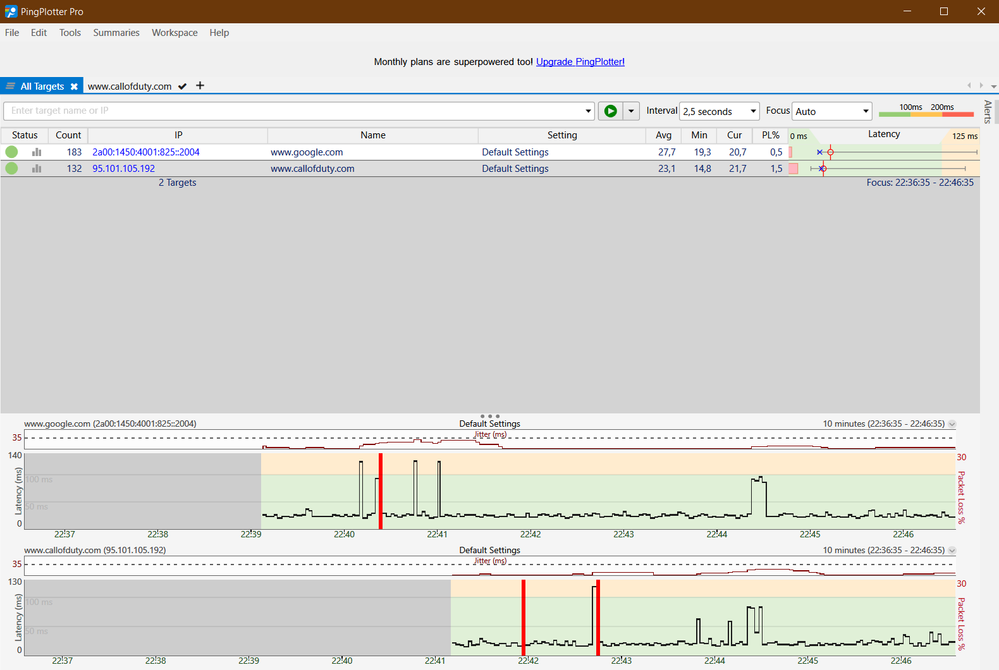
Task: Expand trace options arrow beside play button
Action: click(x=631, y=111)
